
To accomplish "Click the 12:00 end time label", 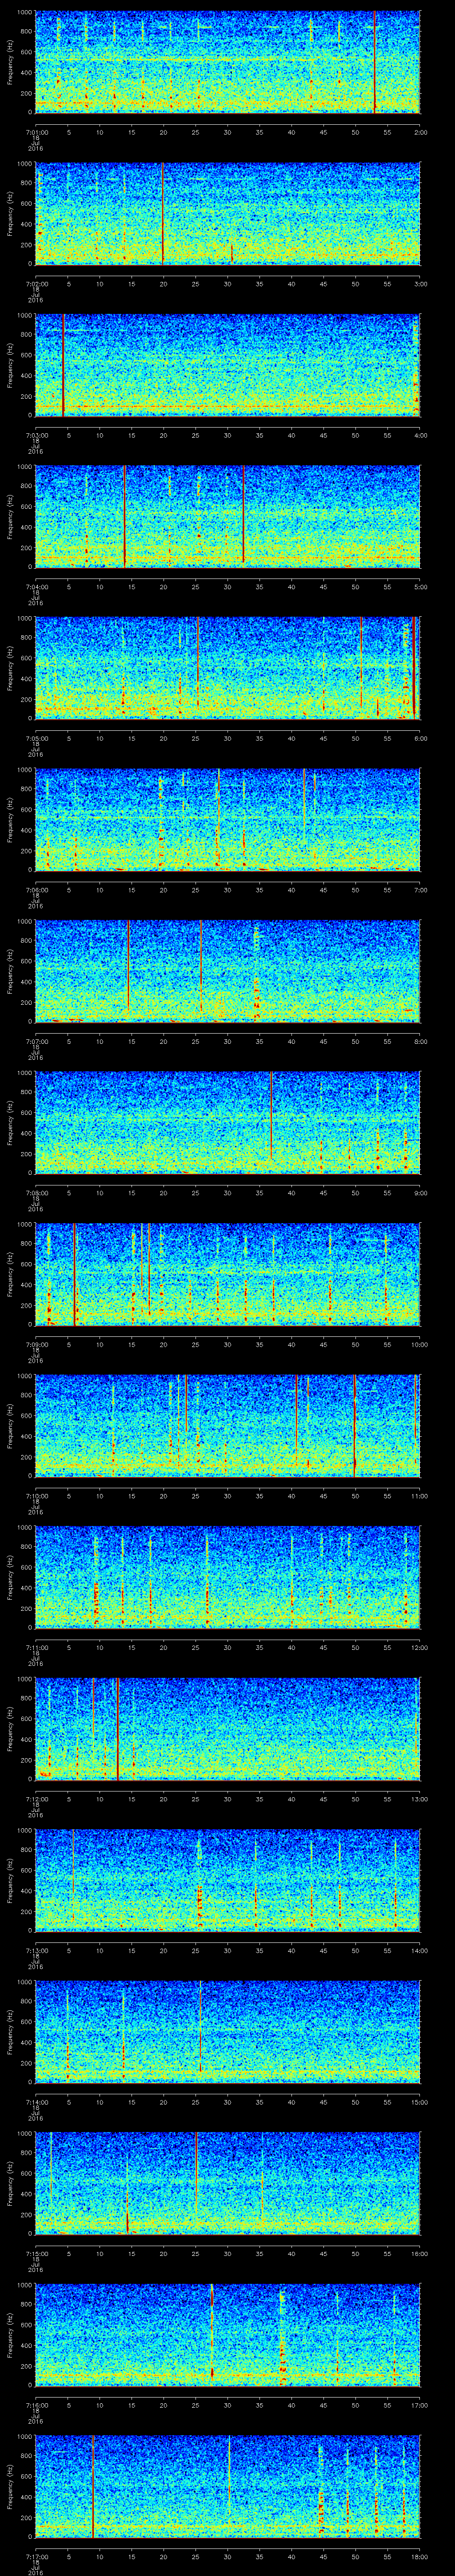I will pyautogui.click(x=419, y=1647).
